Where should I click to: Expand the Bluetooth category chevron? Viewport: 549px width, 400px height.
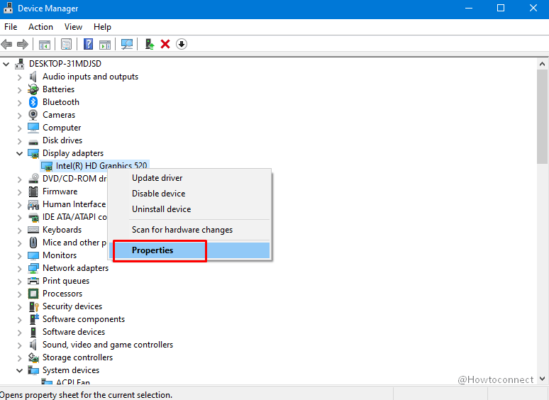[x=20, y=103]
